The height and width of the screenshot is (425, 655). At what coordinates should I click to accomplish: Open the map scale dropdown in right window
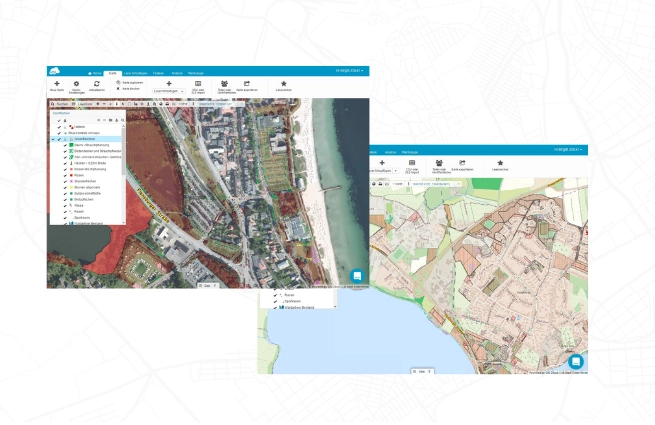coord(398,183)
